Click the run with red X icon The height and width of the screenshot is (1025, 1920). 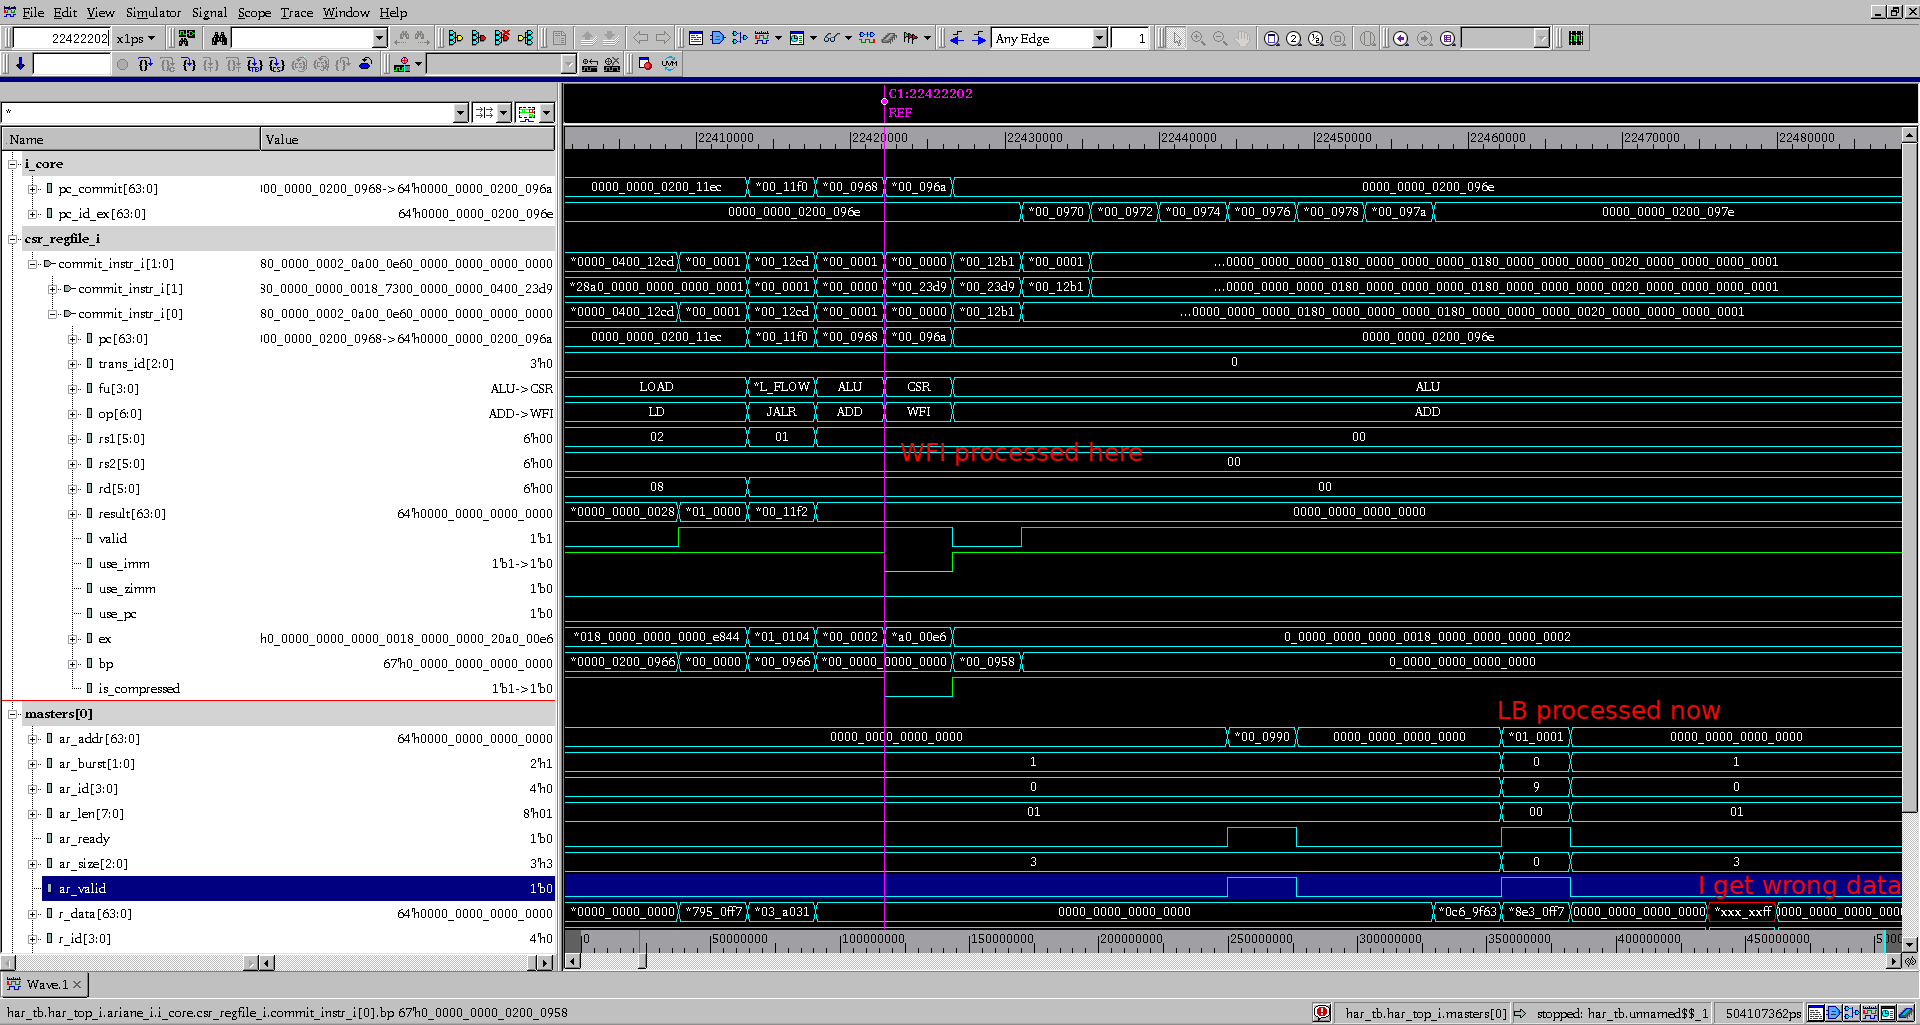click(502, 38)
